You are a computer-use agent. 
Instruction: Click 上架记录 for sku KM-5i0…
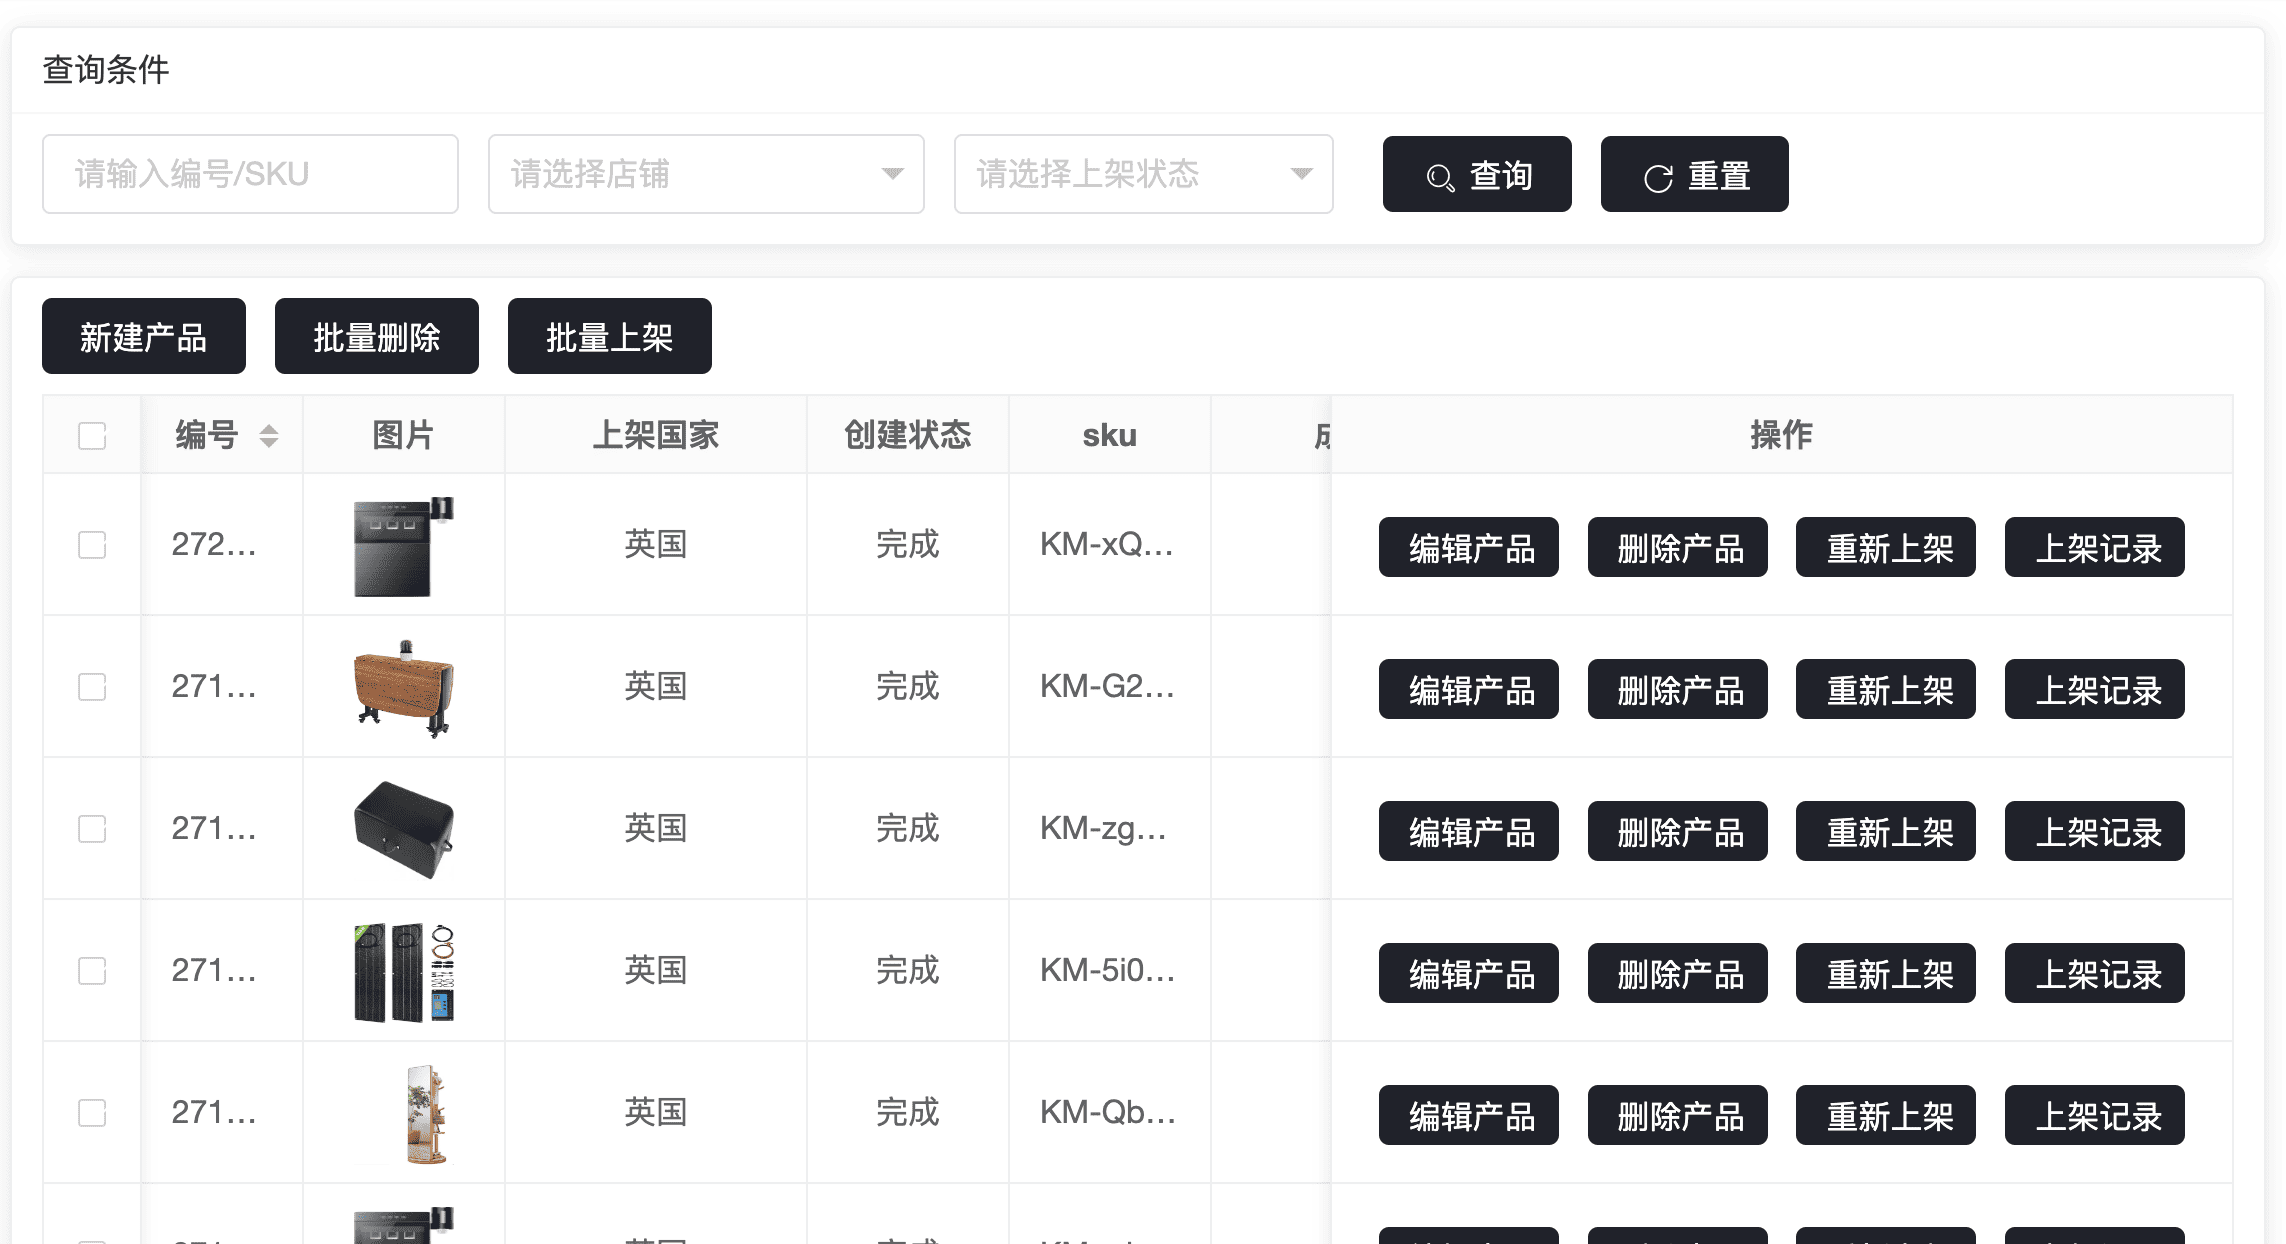2094,973
